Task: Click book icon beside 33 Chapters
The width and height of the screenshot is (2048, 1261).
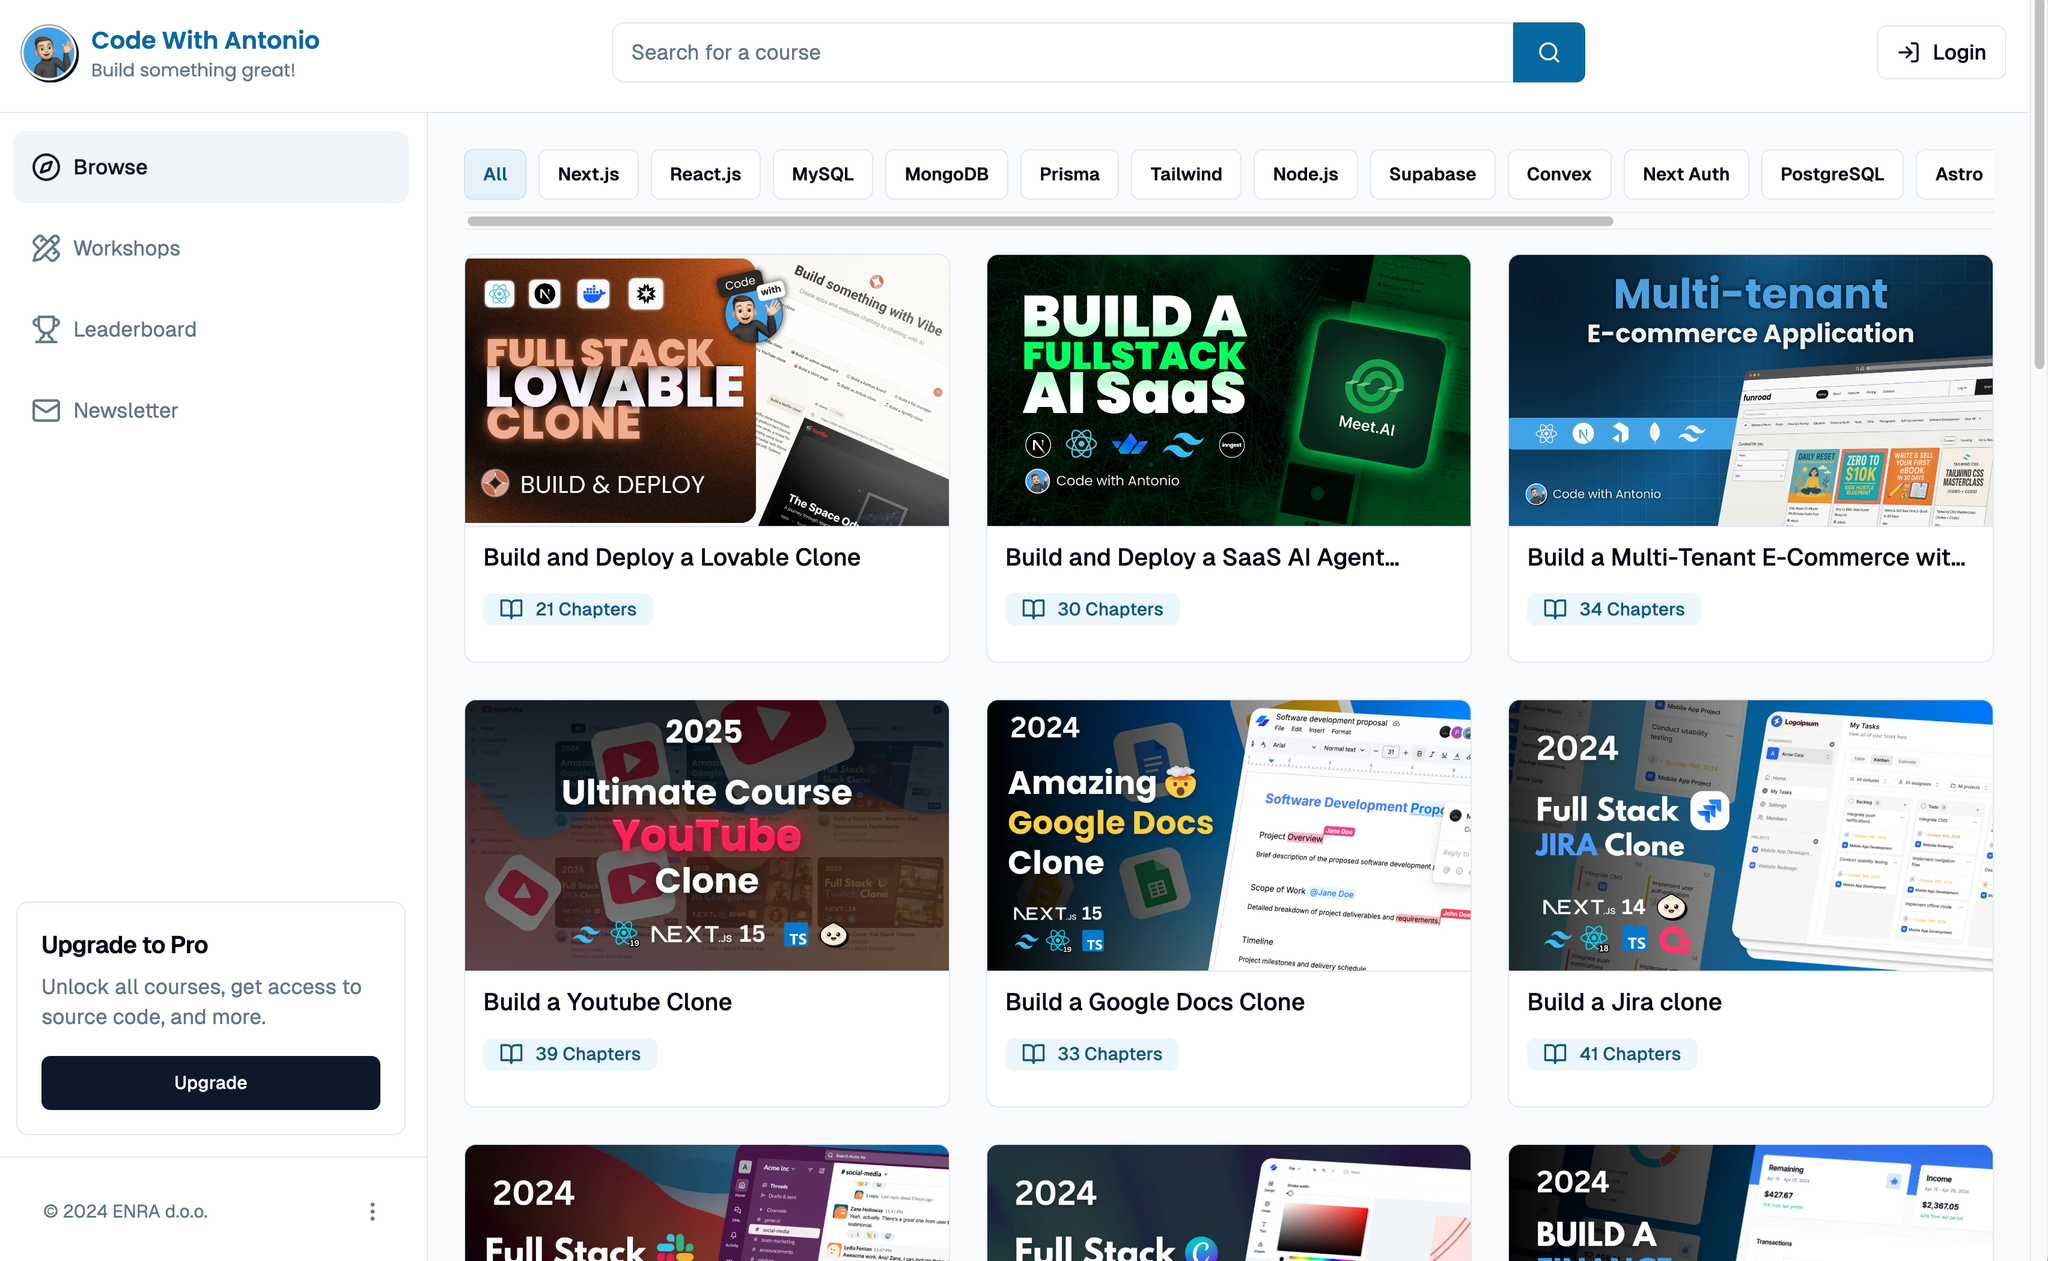Action: [x=1033, y=1054]
